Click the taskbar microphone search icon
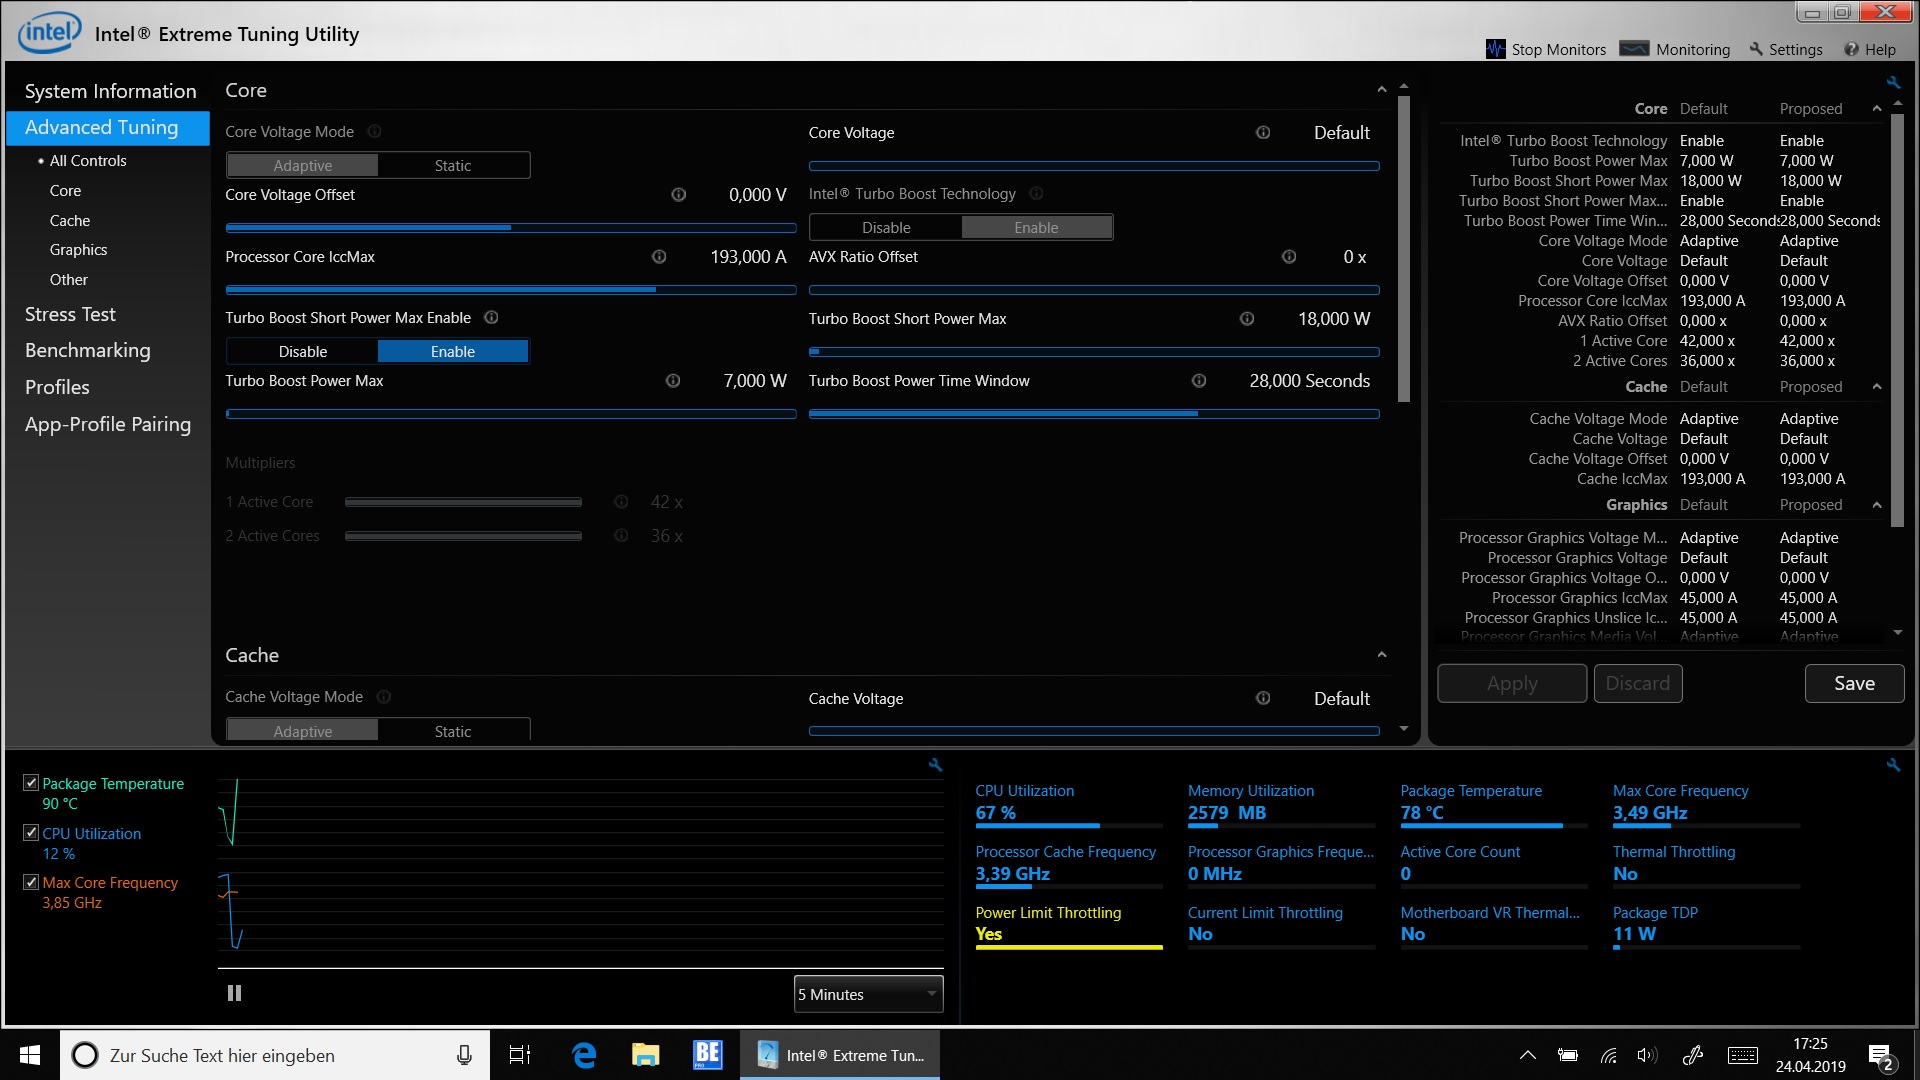Image resolution: width=1920 pixels, height=1080 pixels. 464,1055
